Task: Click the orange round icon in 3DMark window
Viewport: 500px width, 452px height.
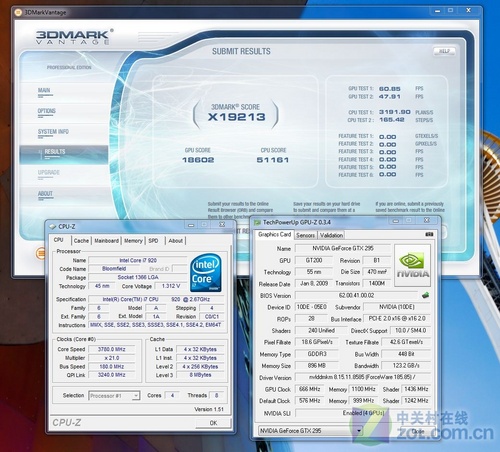Action: click(40, 254)
